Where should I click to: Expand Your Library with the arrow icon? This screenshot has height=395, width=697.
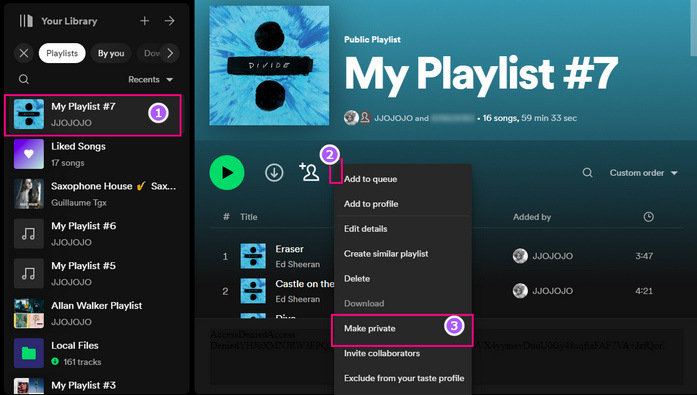coord(169,21)
